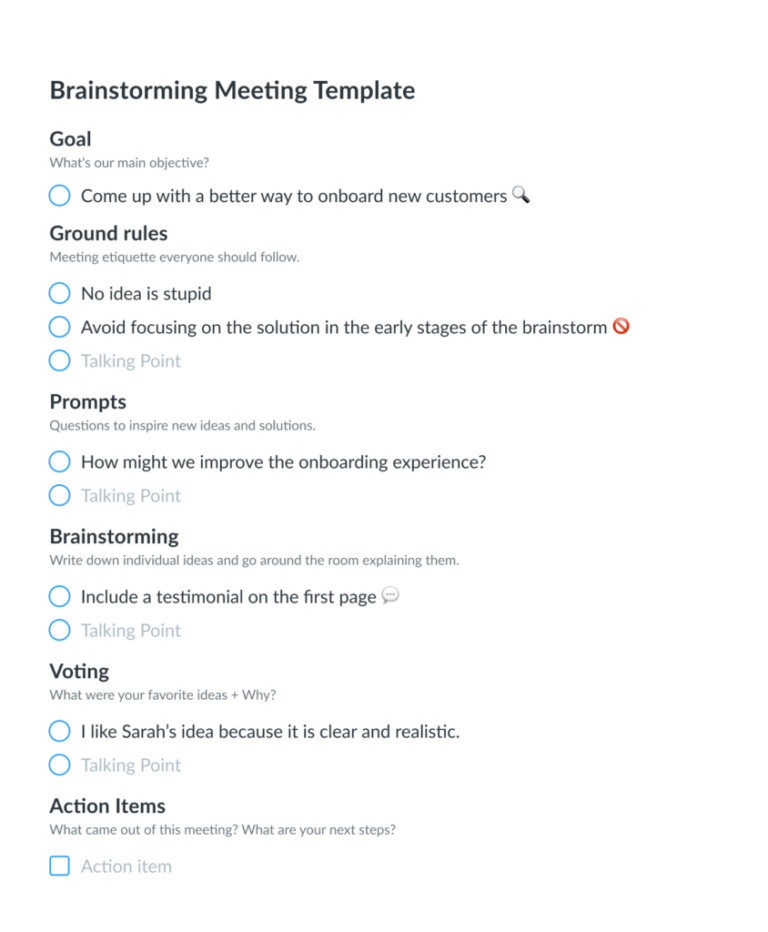
Task: Select the 'Voting' section heading
Action: (79, 671)
